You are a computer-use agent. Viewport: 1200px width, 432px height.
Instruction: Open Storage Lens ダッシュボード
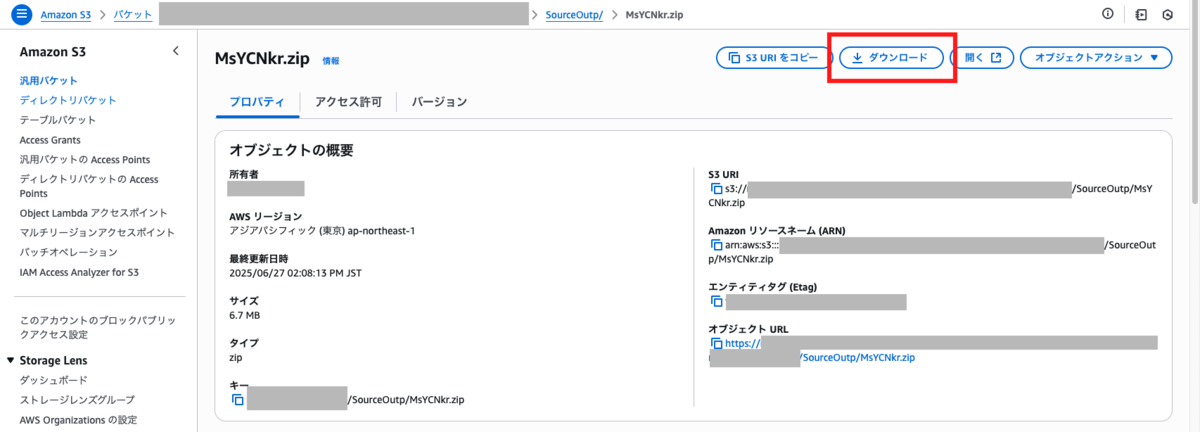[53, 380]
